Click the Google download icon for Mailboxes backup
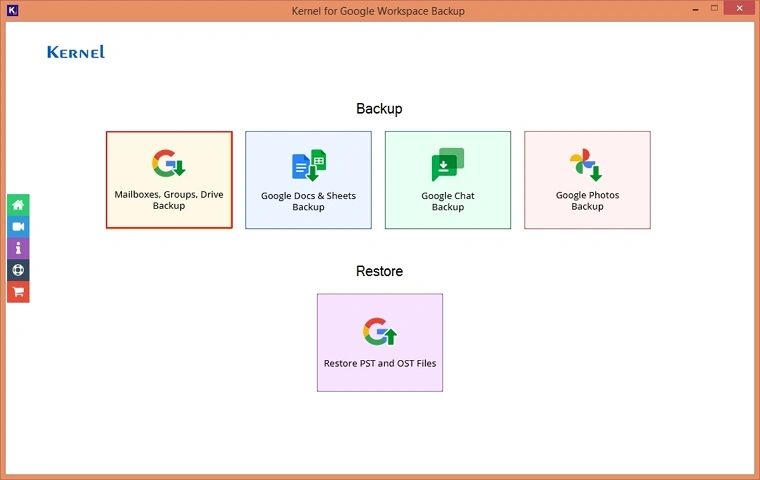The width and height of the screenshot is (760, 480). (x=169, y=163)
